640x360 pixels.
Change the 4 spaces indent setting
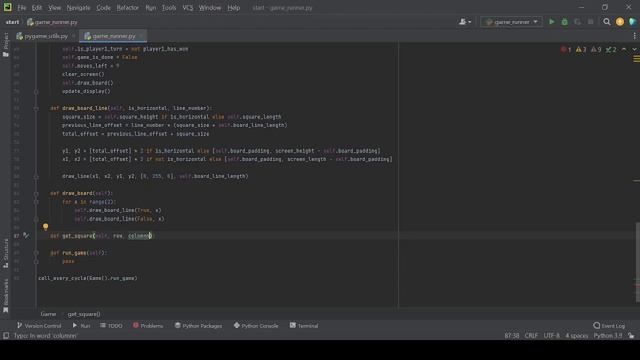click(x=577, y=336)
